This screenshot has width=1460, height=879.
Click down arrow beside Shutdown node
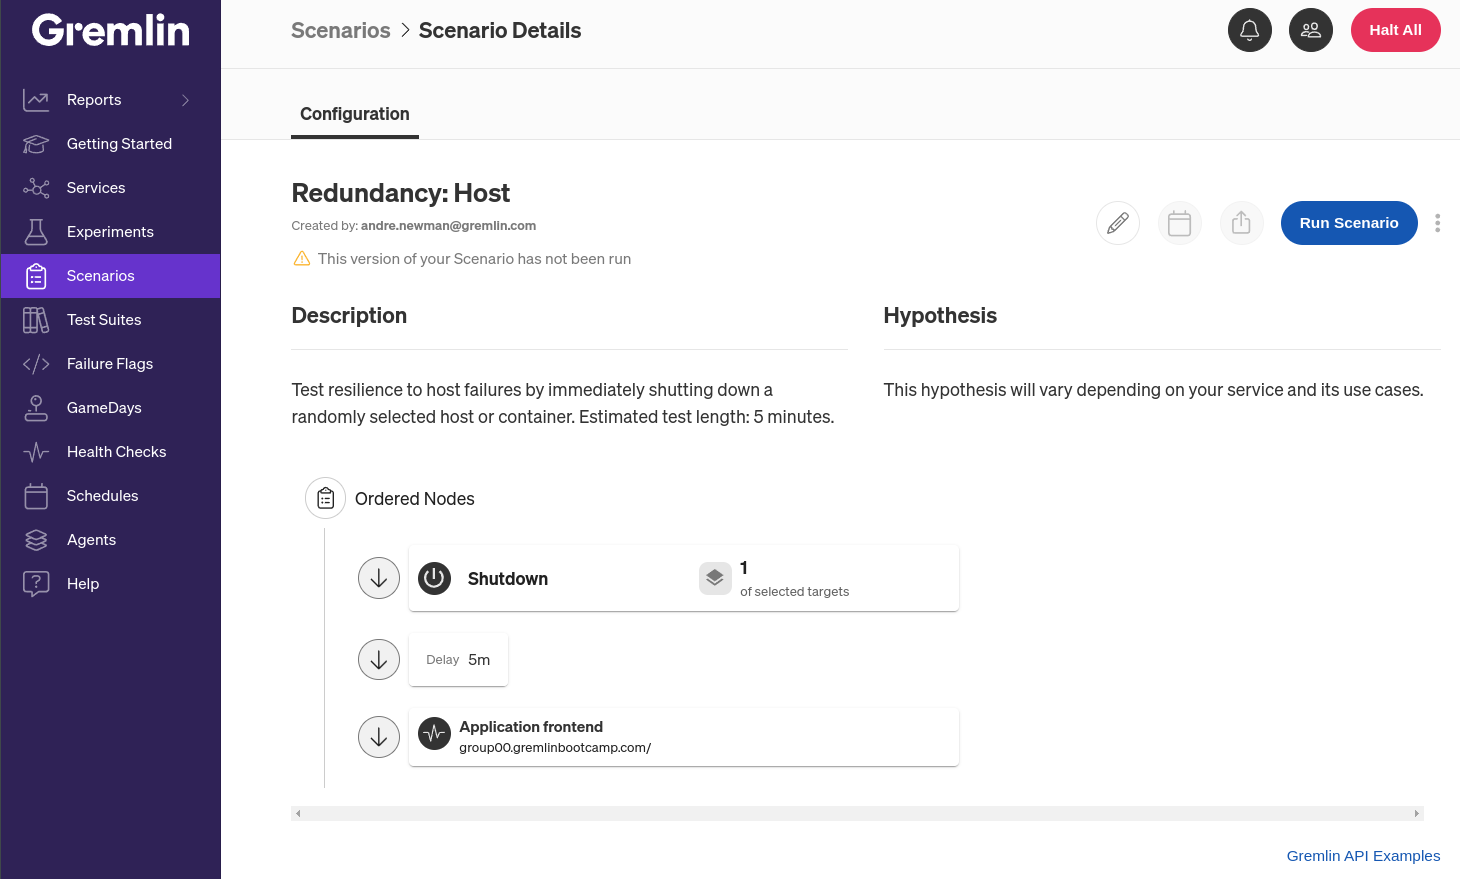(x=379, y=578)
